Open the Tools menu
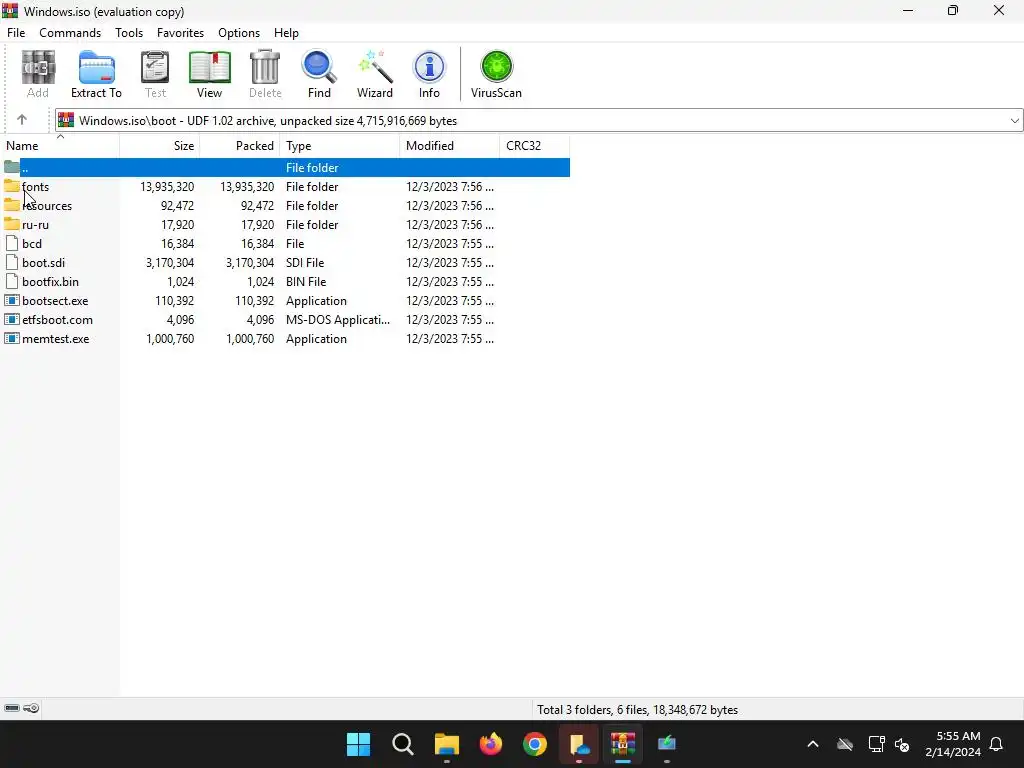 tap(129, 33)
